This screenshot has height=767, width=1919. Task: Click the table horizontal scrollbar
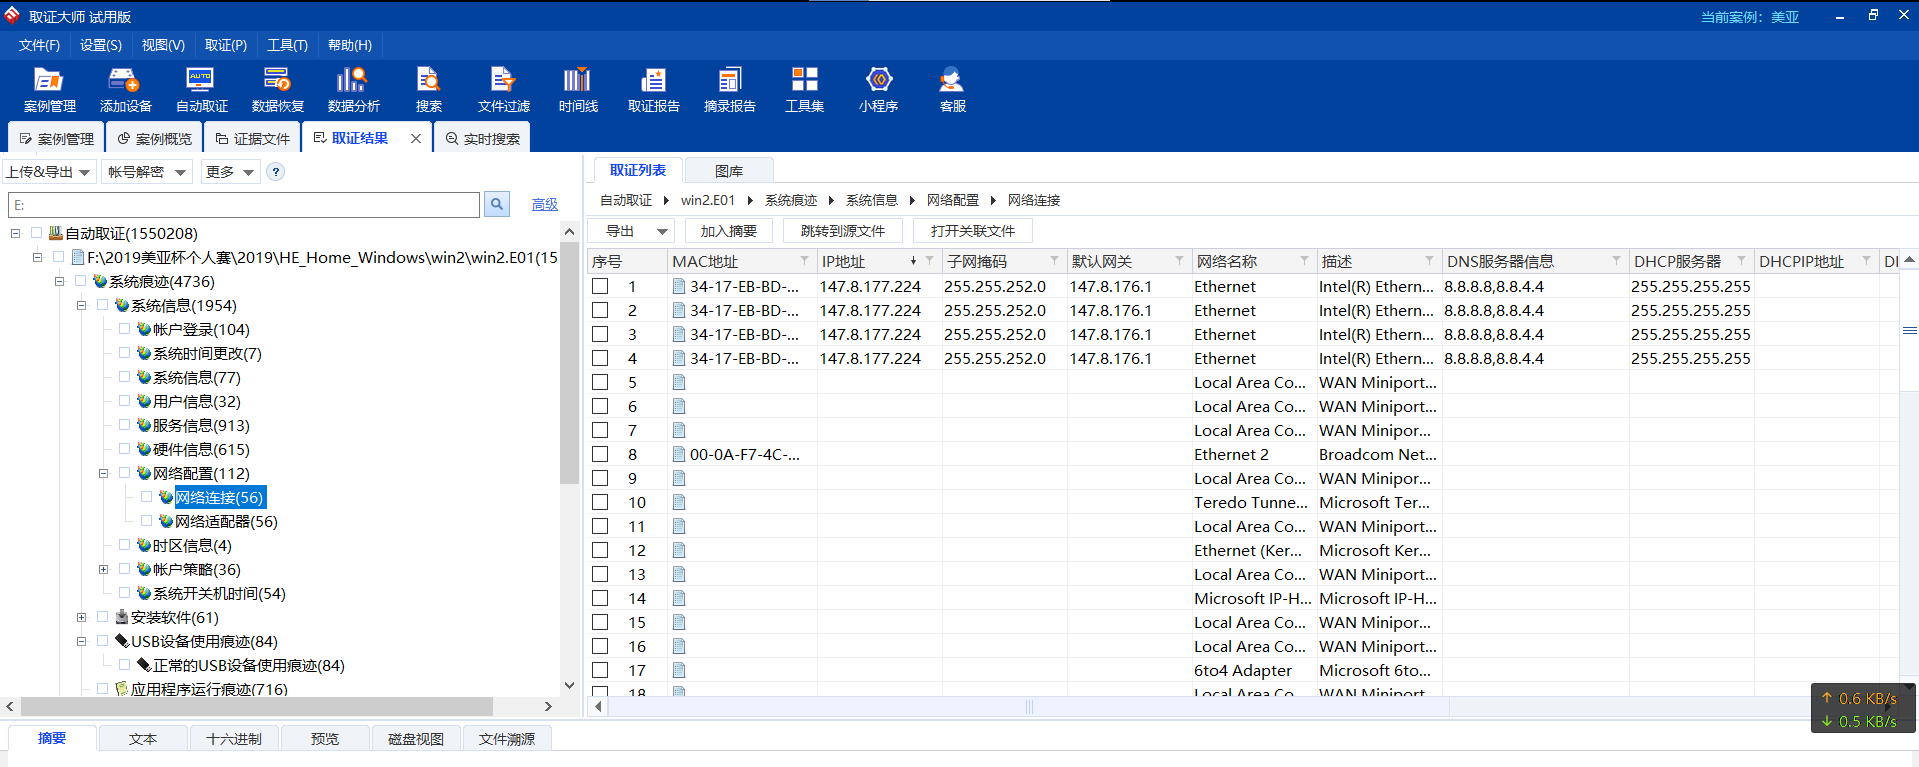pyautogui.click(x=1030, y=707)
